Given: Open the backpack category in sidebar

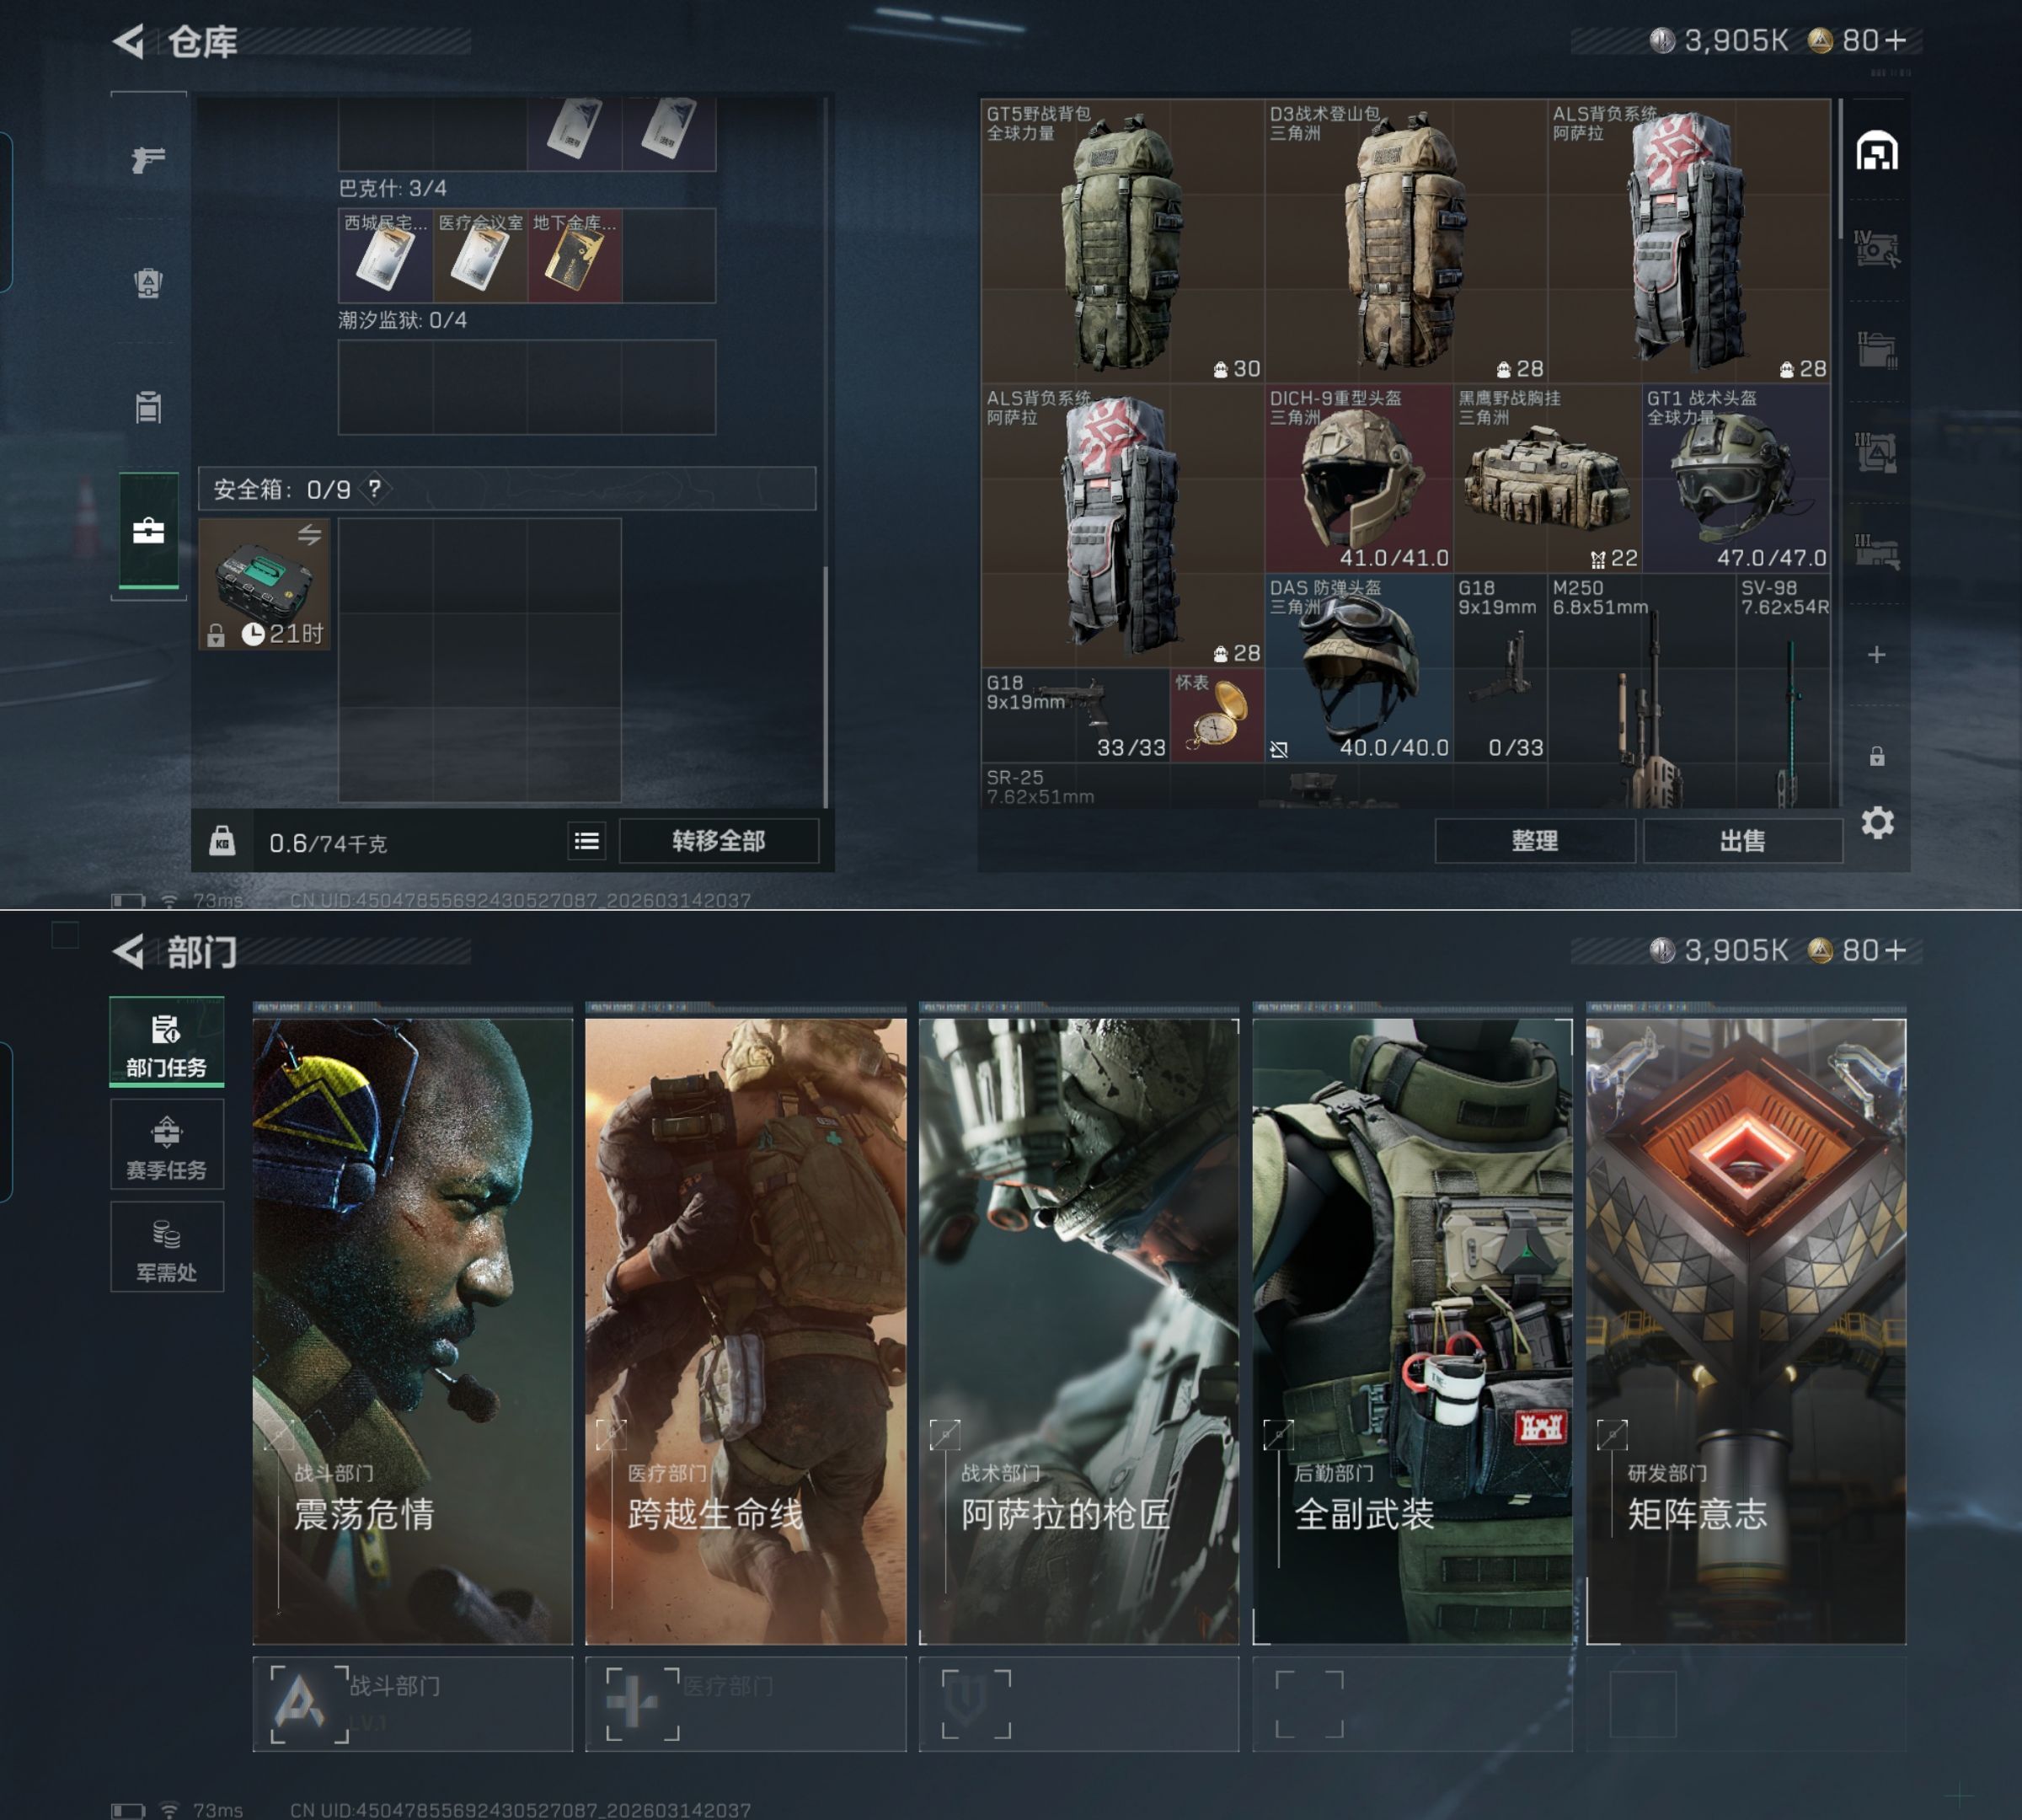Looking at the screenshot, I should point(148,283).
